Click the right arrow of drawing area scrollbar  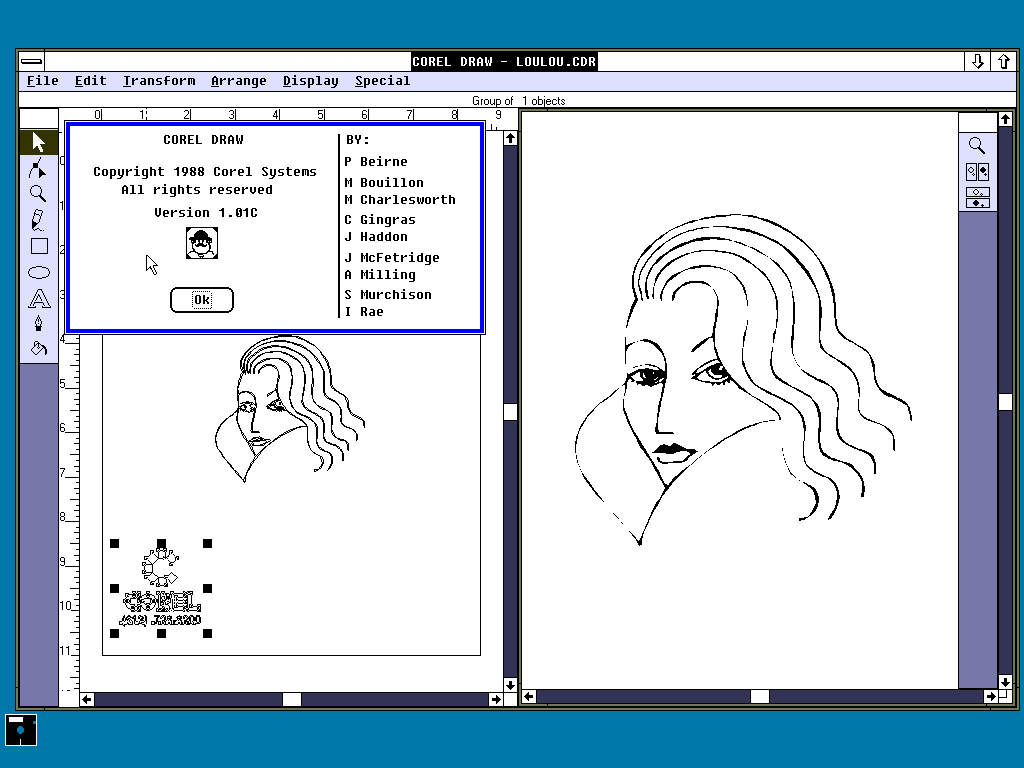pos(496,699)
